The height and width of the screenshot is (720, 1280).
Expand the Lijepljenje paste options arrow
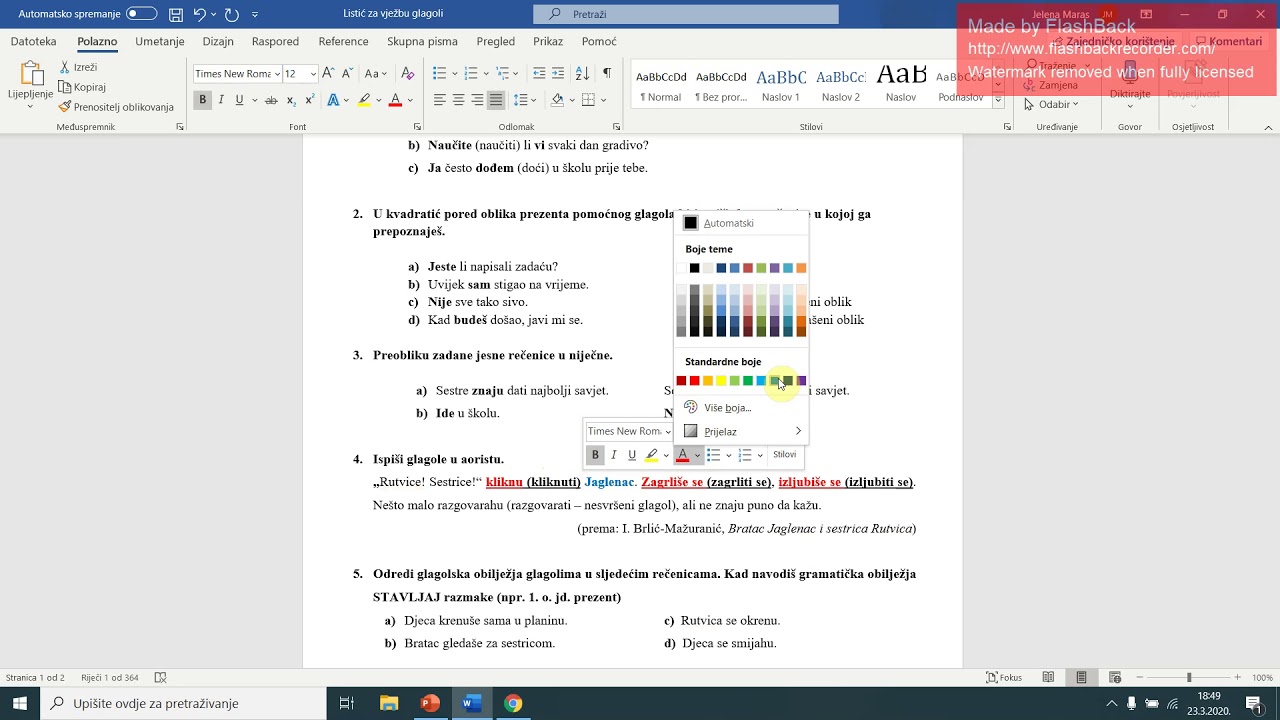click(x=30, y=106)
